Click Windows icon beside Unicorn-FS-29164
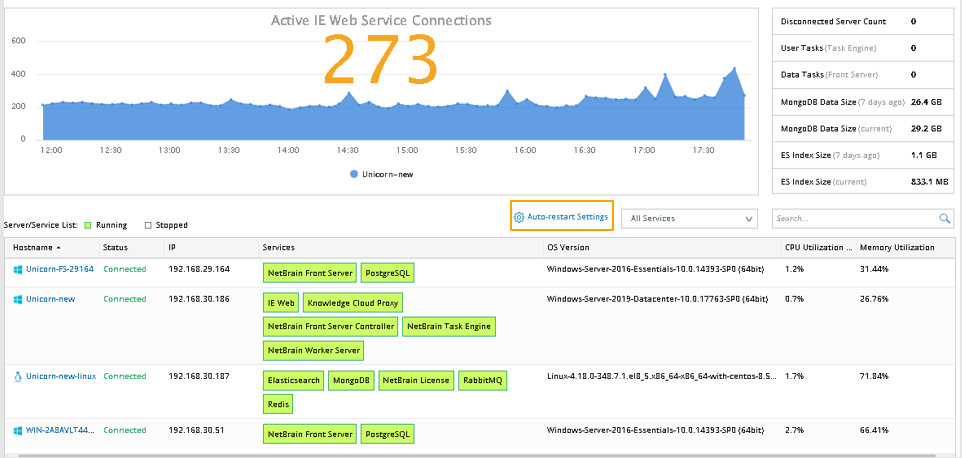 (x=18, y=269)
